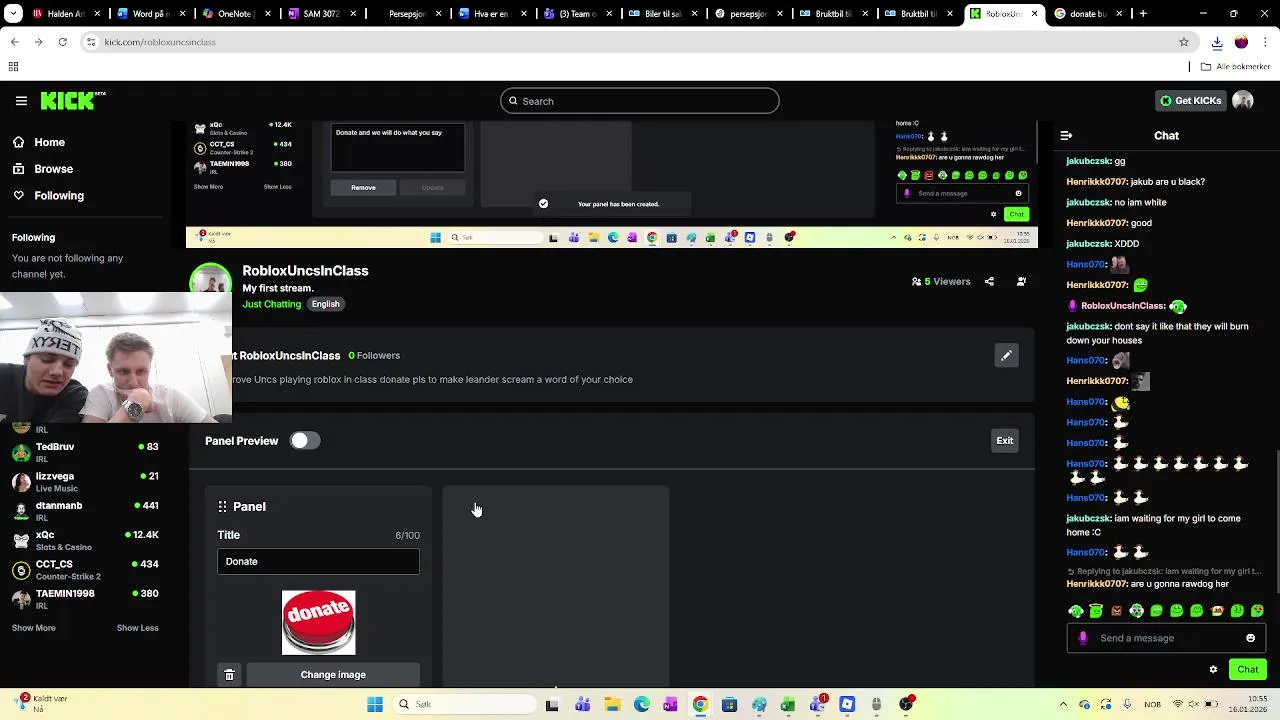
Task: Open browser downloads icon
Action: [x=1217, y=42]
